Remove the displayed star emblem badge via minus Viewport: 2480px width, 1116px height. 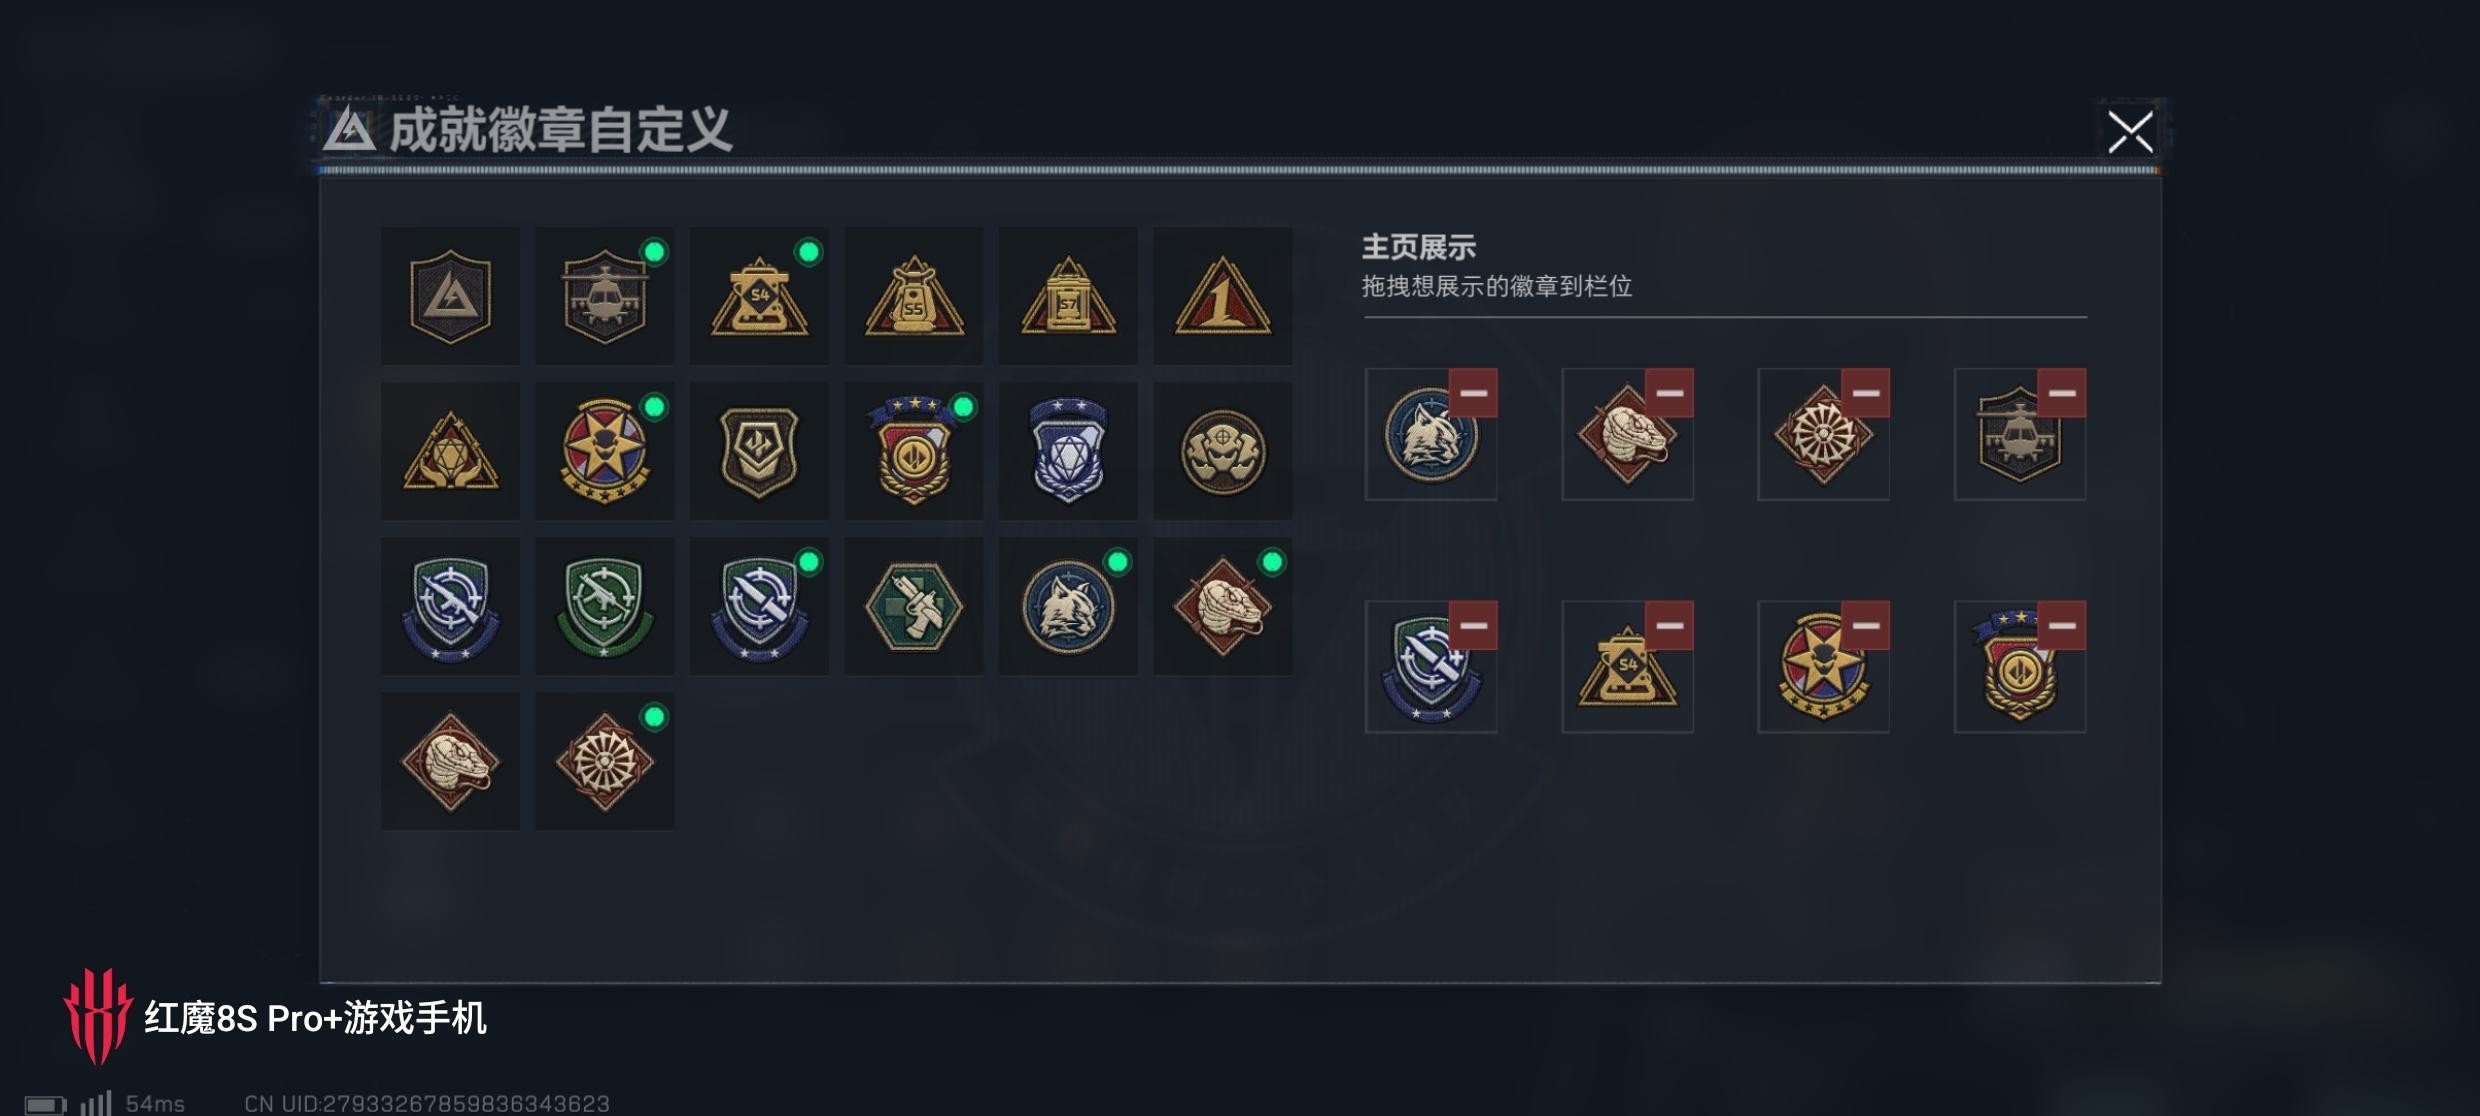point(1866,626)
